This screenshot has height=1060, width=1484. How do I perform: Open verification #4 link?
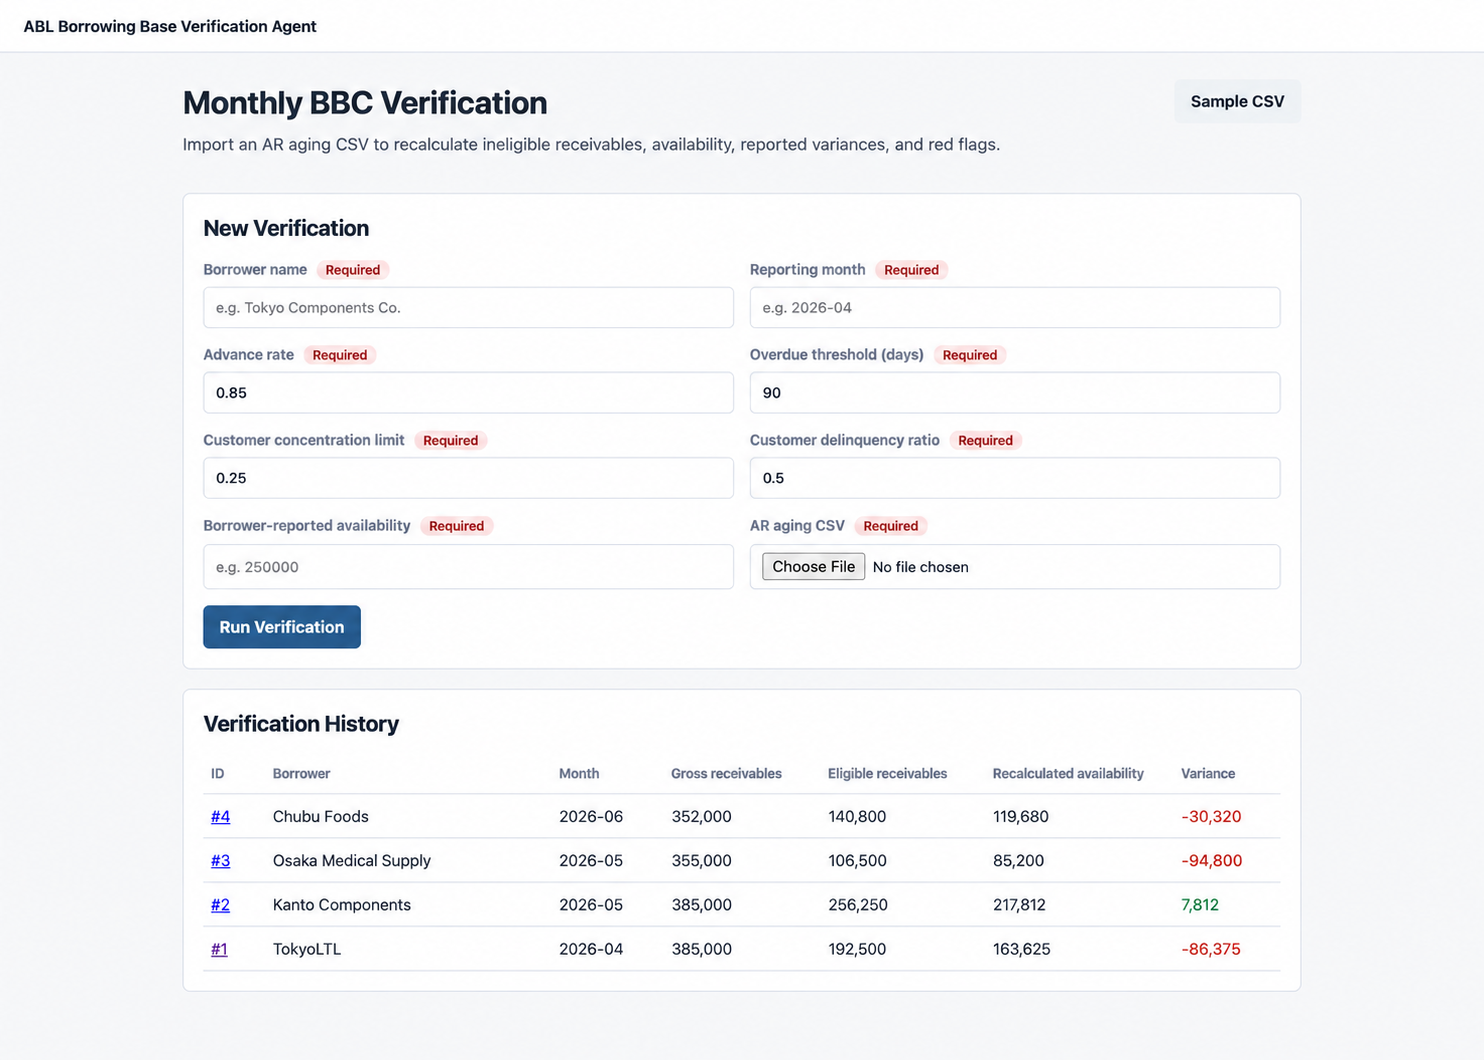pyautogui.click(x=220, y=816)
